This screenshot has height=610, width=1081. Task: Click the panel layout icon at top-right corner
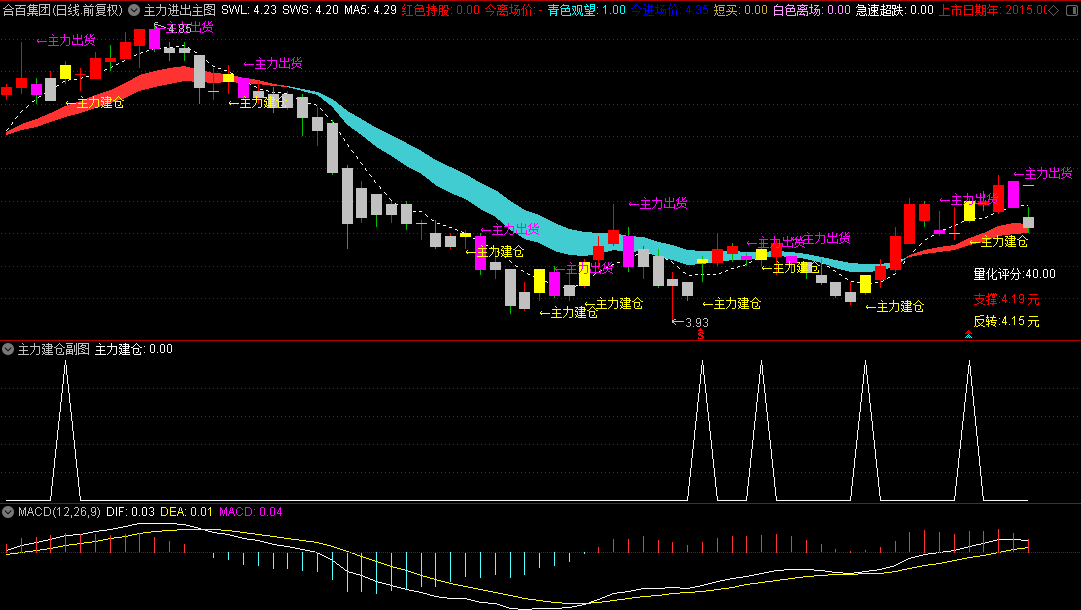click(x=1071, y=10)
